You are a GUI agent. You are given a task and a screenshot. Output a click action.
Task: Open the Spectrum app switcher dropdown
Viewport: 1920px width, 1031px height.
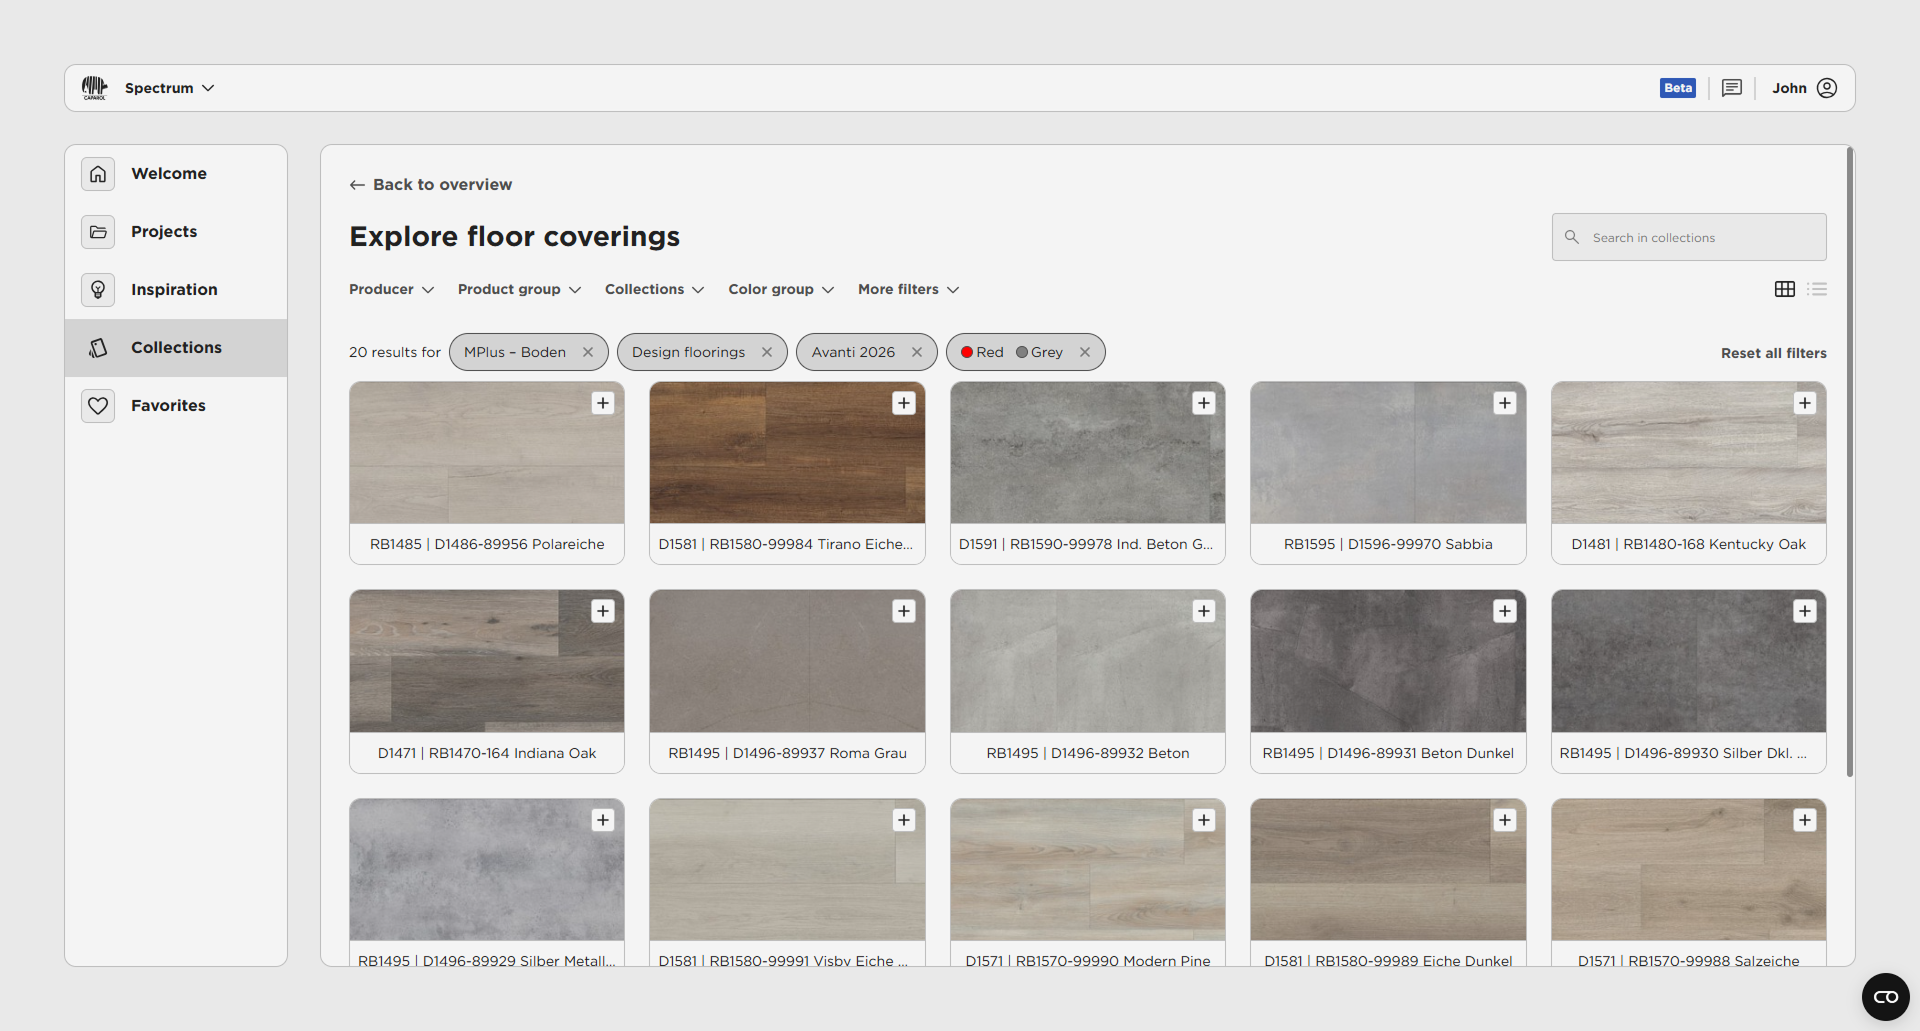(169, 88)
